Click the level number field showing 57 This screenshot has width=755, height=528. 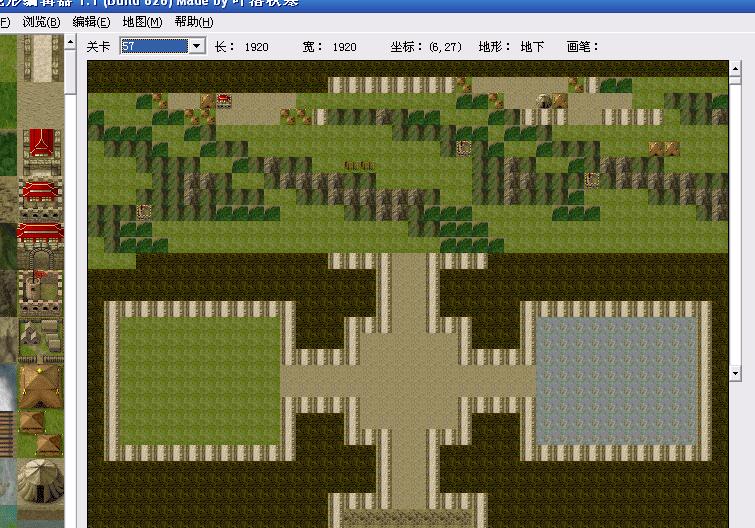click(x=153, y=46)
